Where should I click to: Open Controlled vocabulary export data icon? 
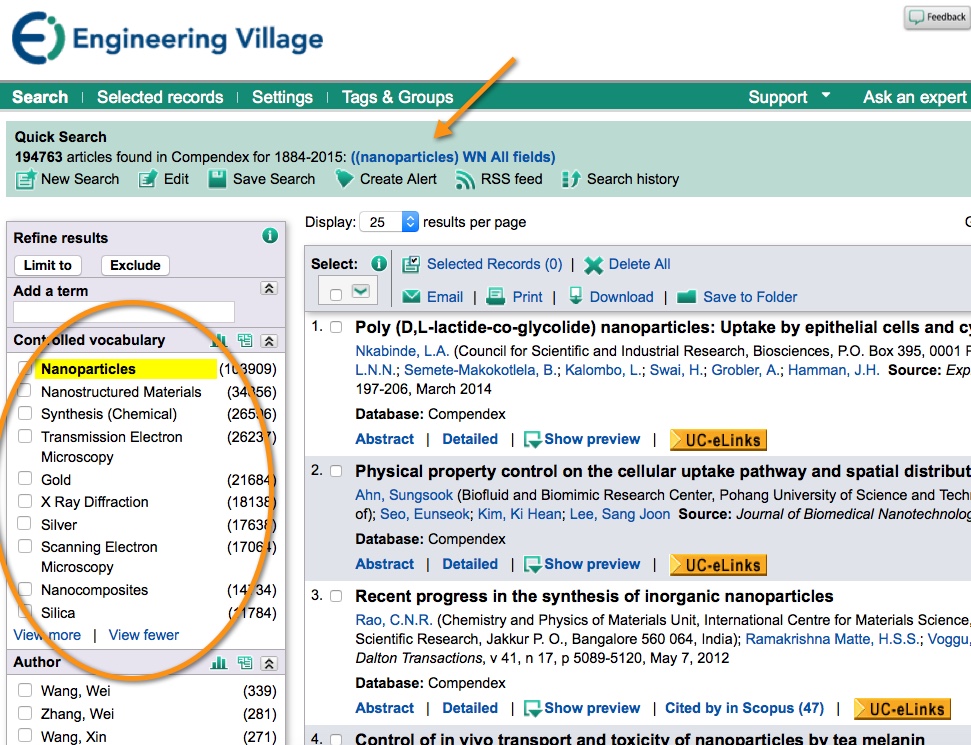[245, 340]
